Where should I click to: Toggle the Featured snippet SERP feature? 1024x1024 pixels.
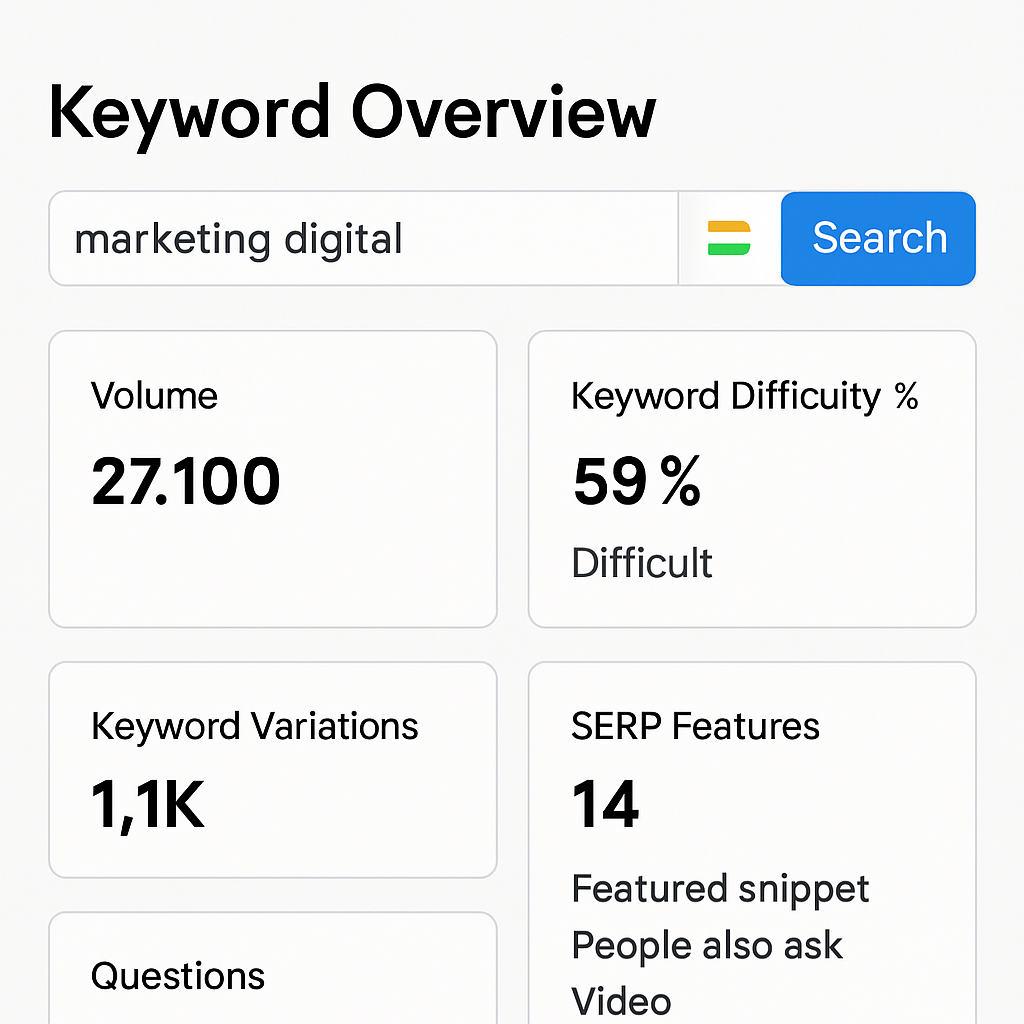click(720, 888)
